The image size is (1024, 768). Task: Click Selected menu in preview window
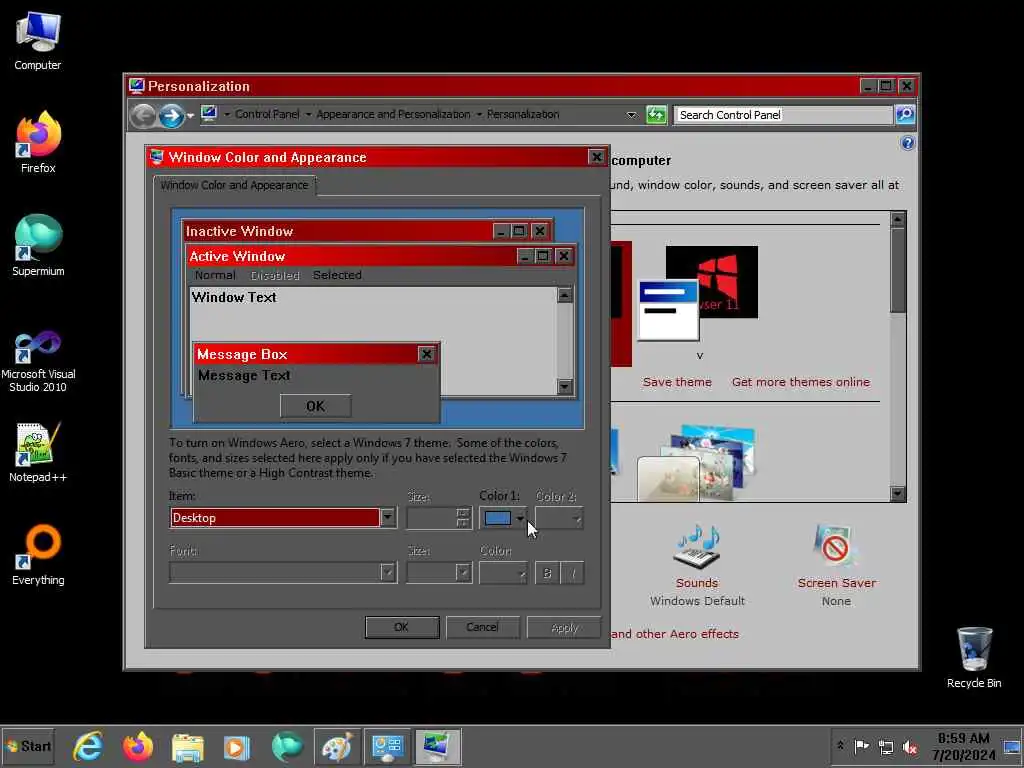point(337,275)
